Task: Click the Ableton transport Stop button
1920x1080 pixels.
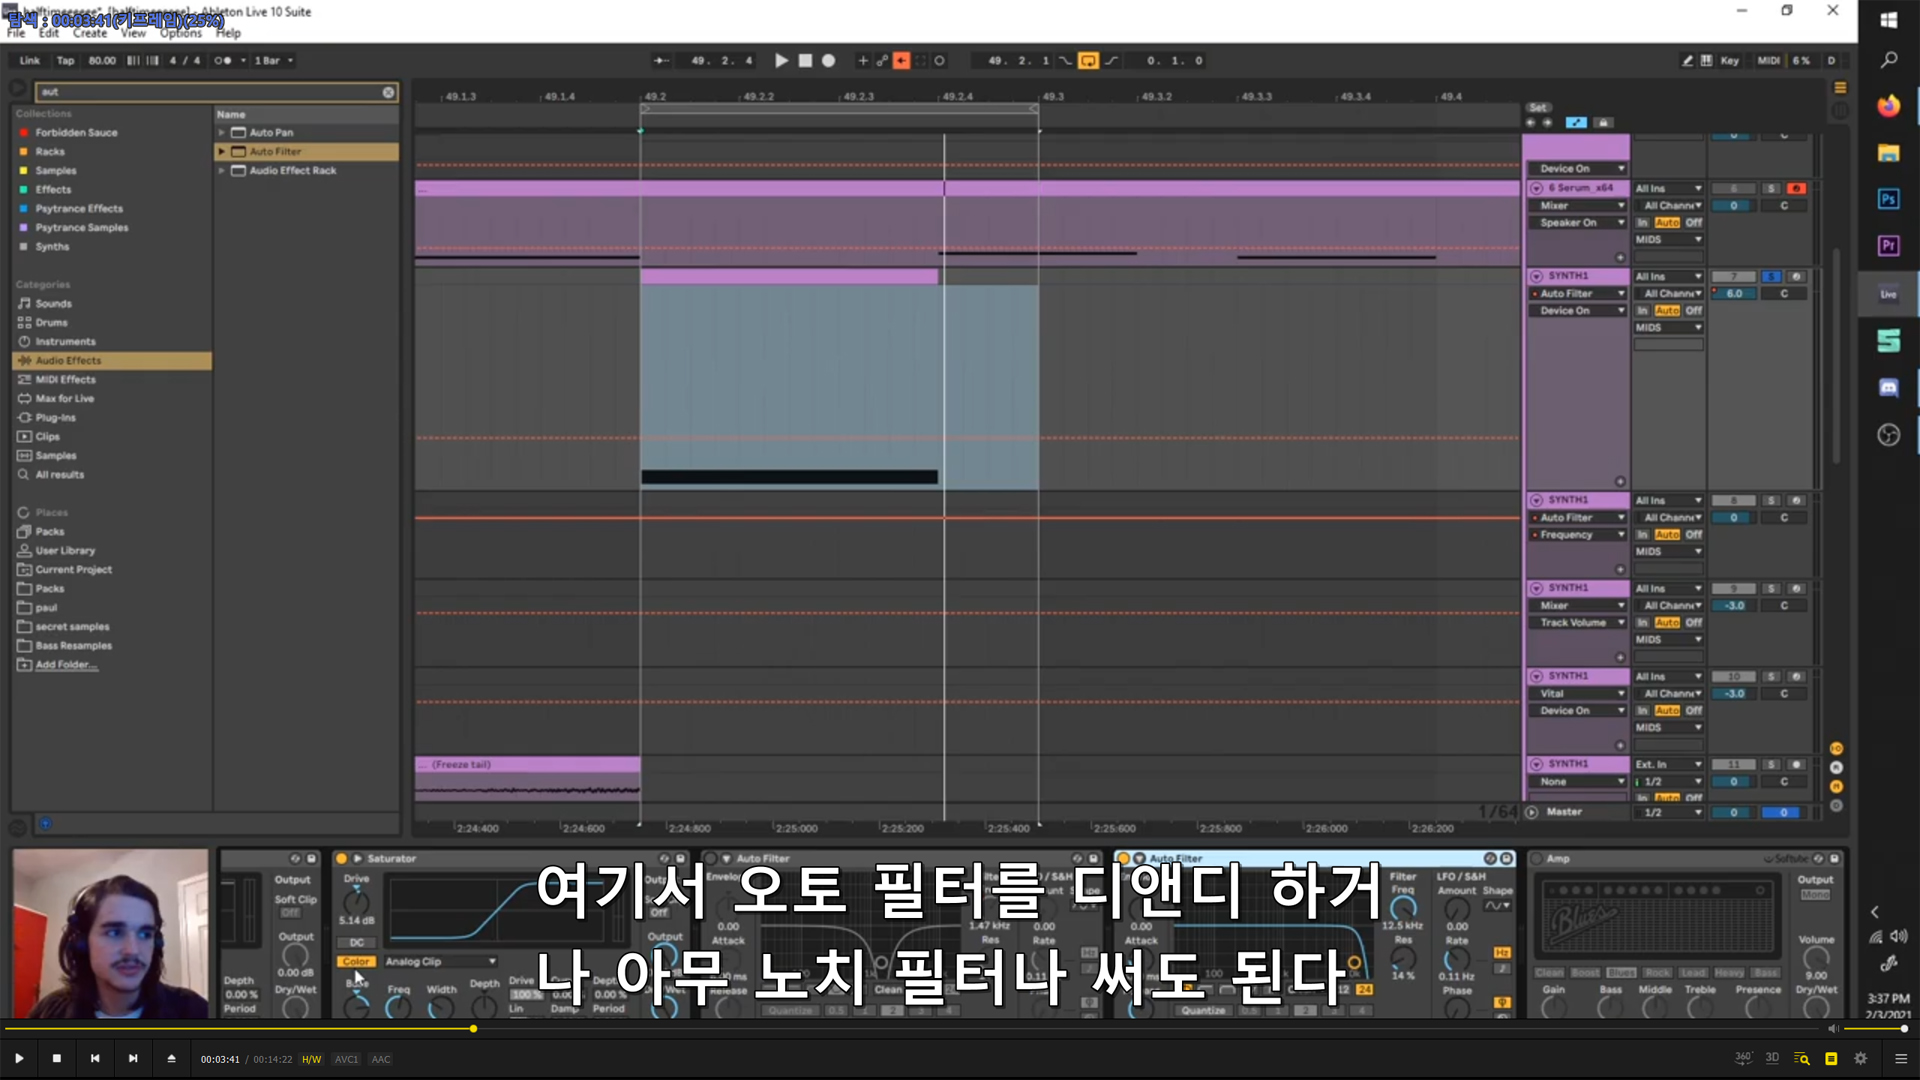Action: (x=805, y=61)
